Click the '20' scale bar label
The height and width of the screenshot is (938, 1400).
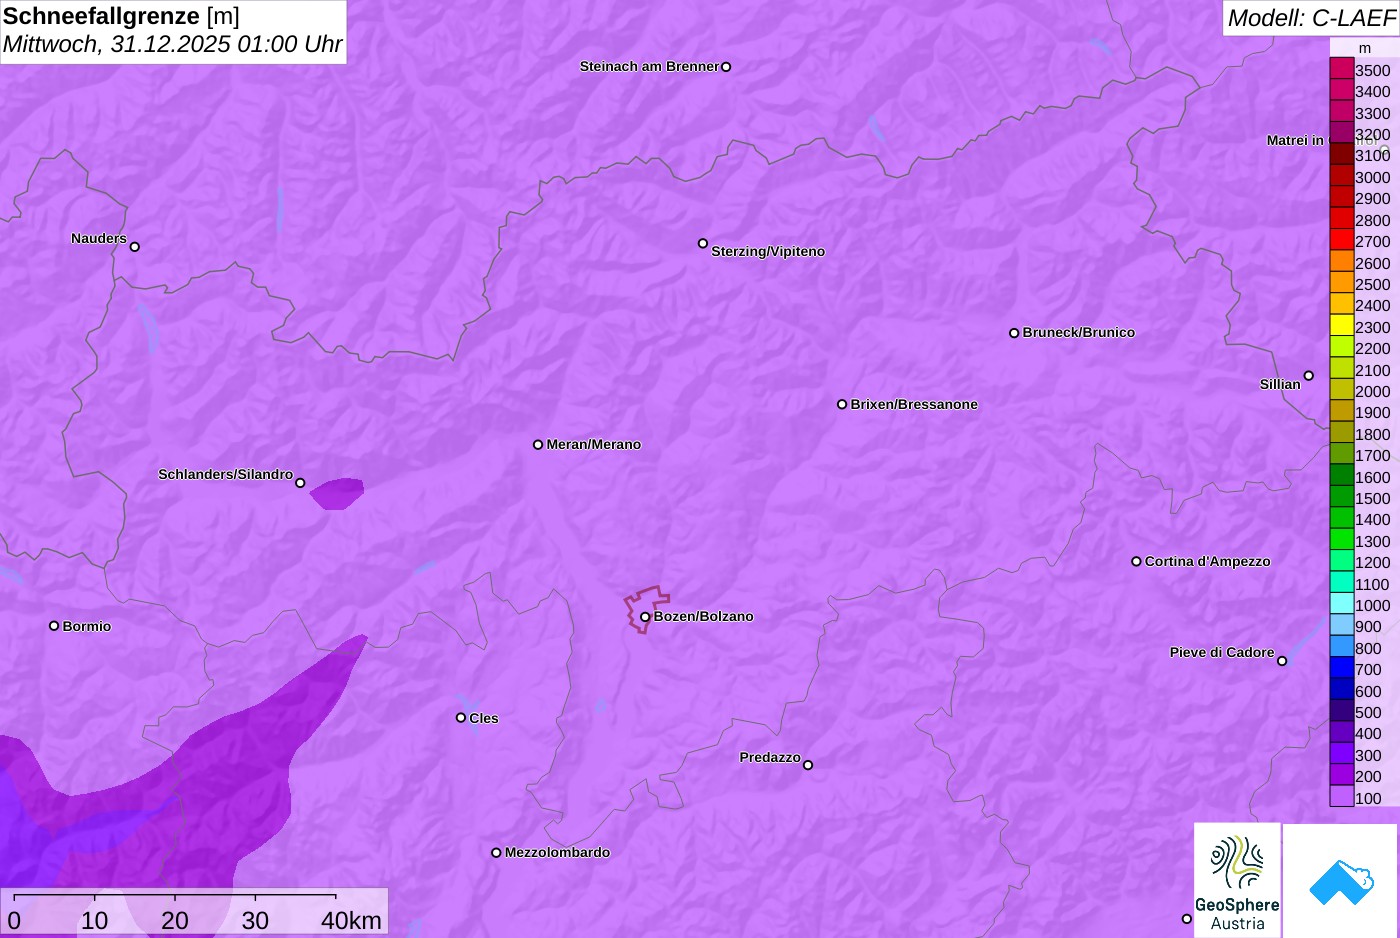point(175,921)
